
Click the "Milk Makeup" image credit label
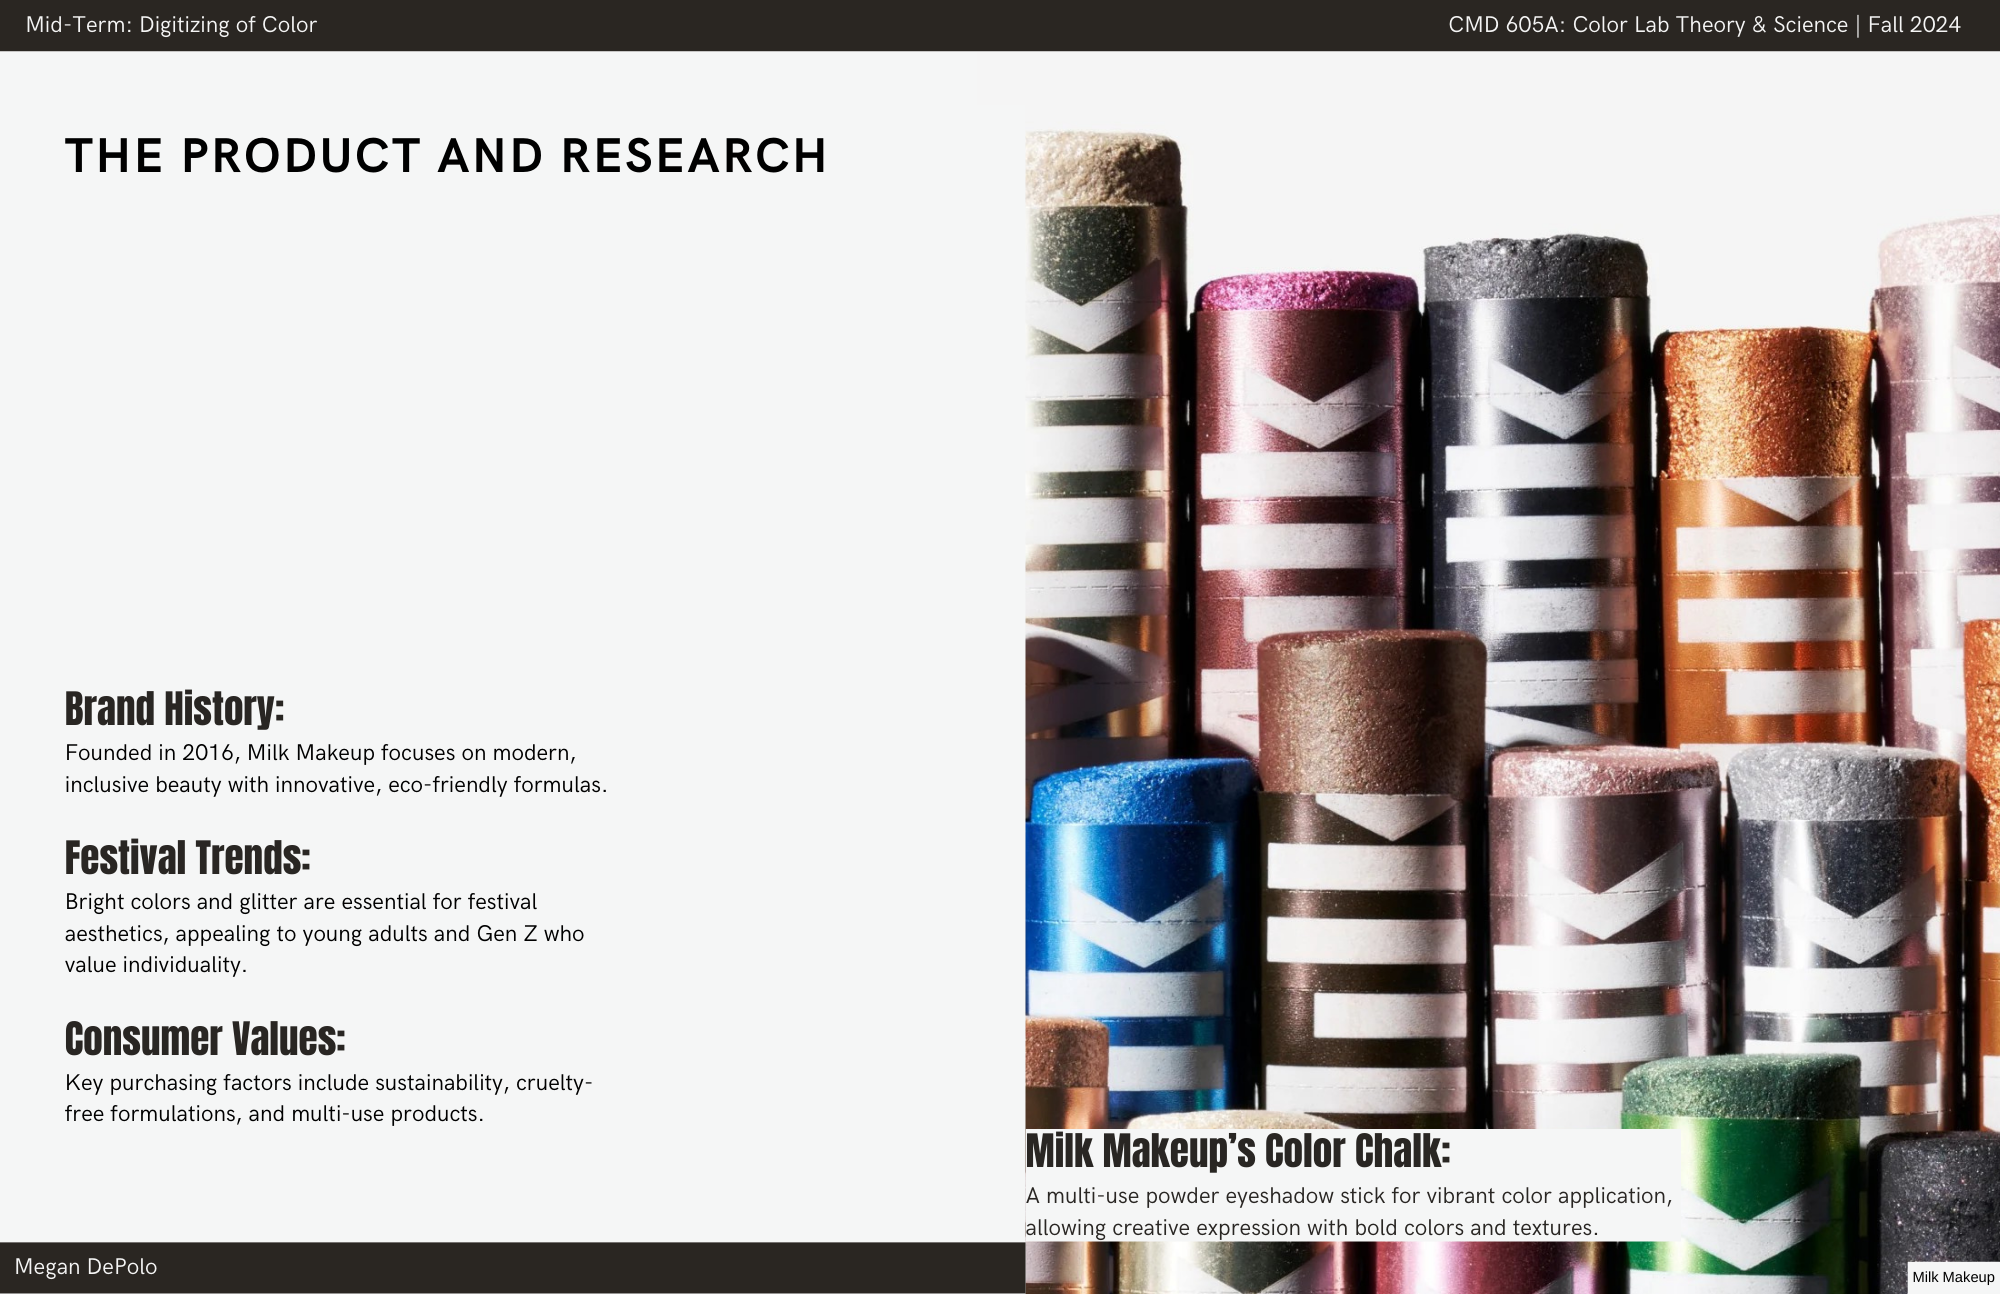point(1953,1277)
